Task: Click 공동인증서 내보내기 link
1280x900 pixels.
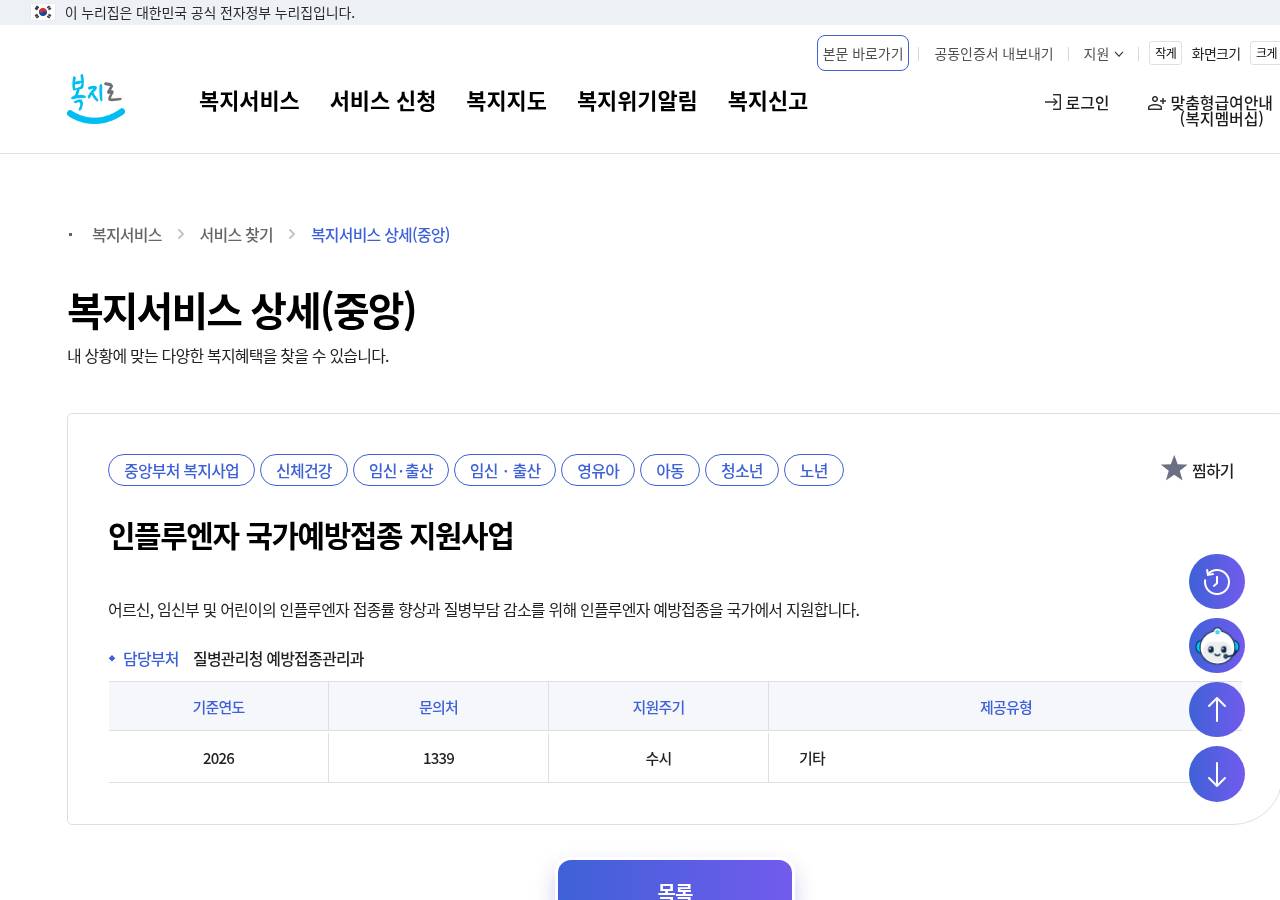Action: (x=994, y=54)
